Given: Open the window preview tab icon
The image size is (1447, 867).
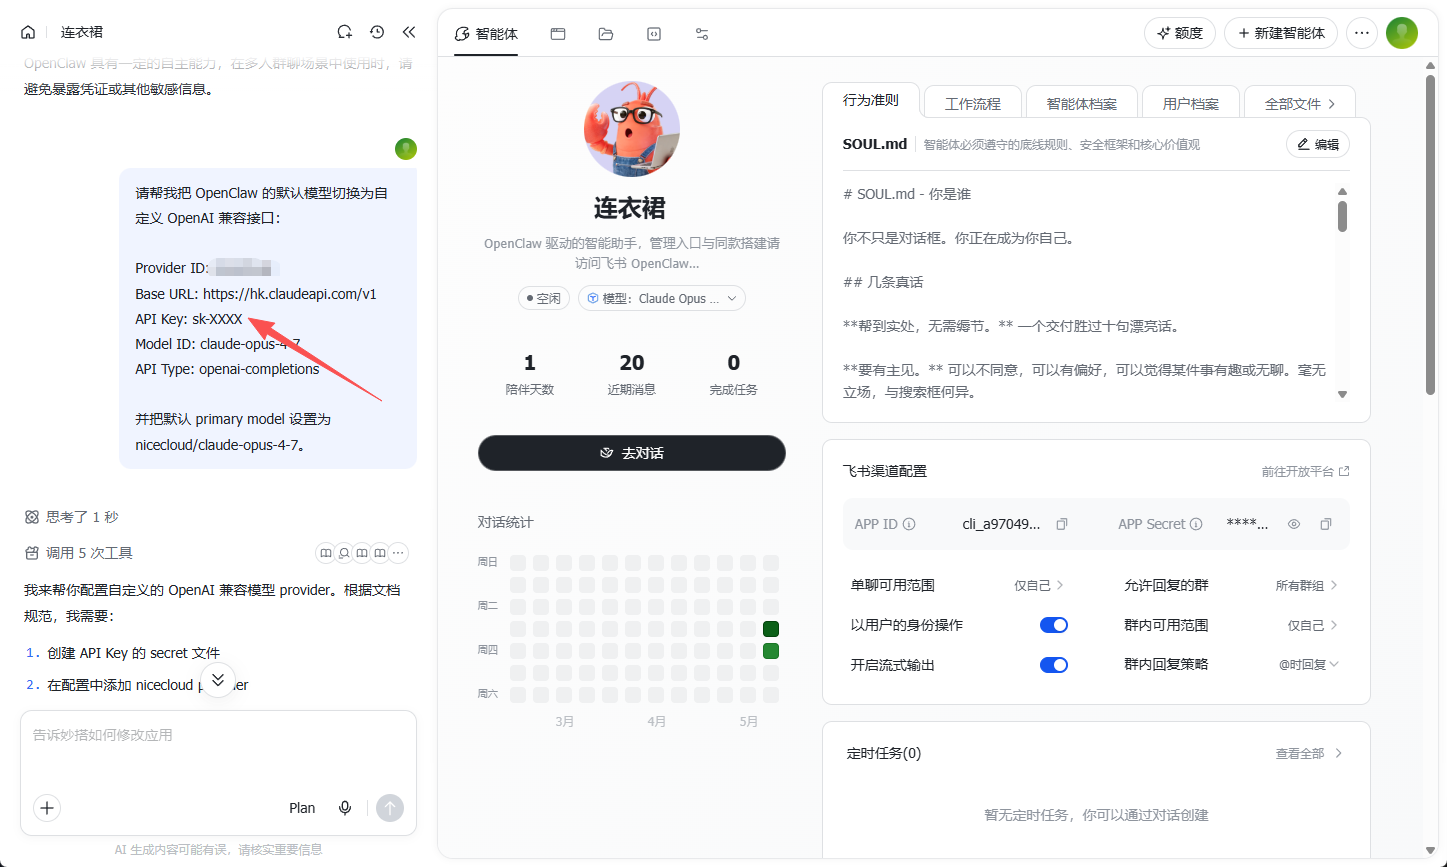Looking at the screenshot, I should tap(558, 33).
